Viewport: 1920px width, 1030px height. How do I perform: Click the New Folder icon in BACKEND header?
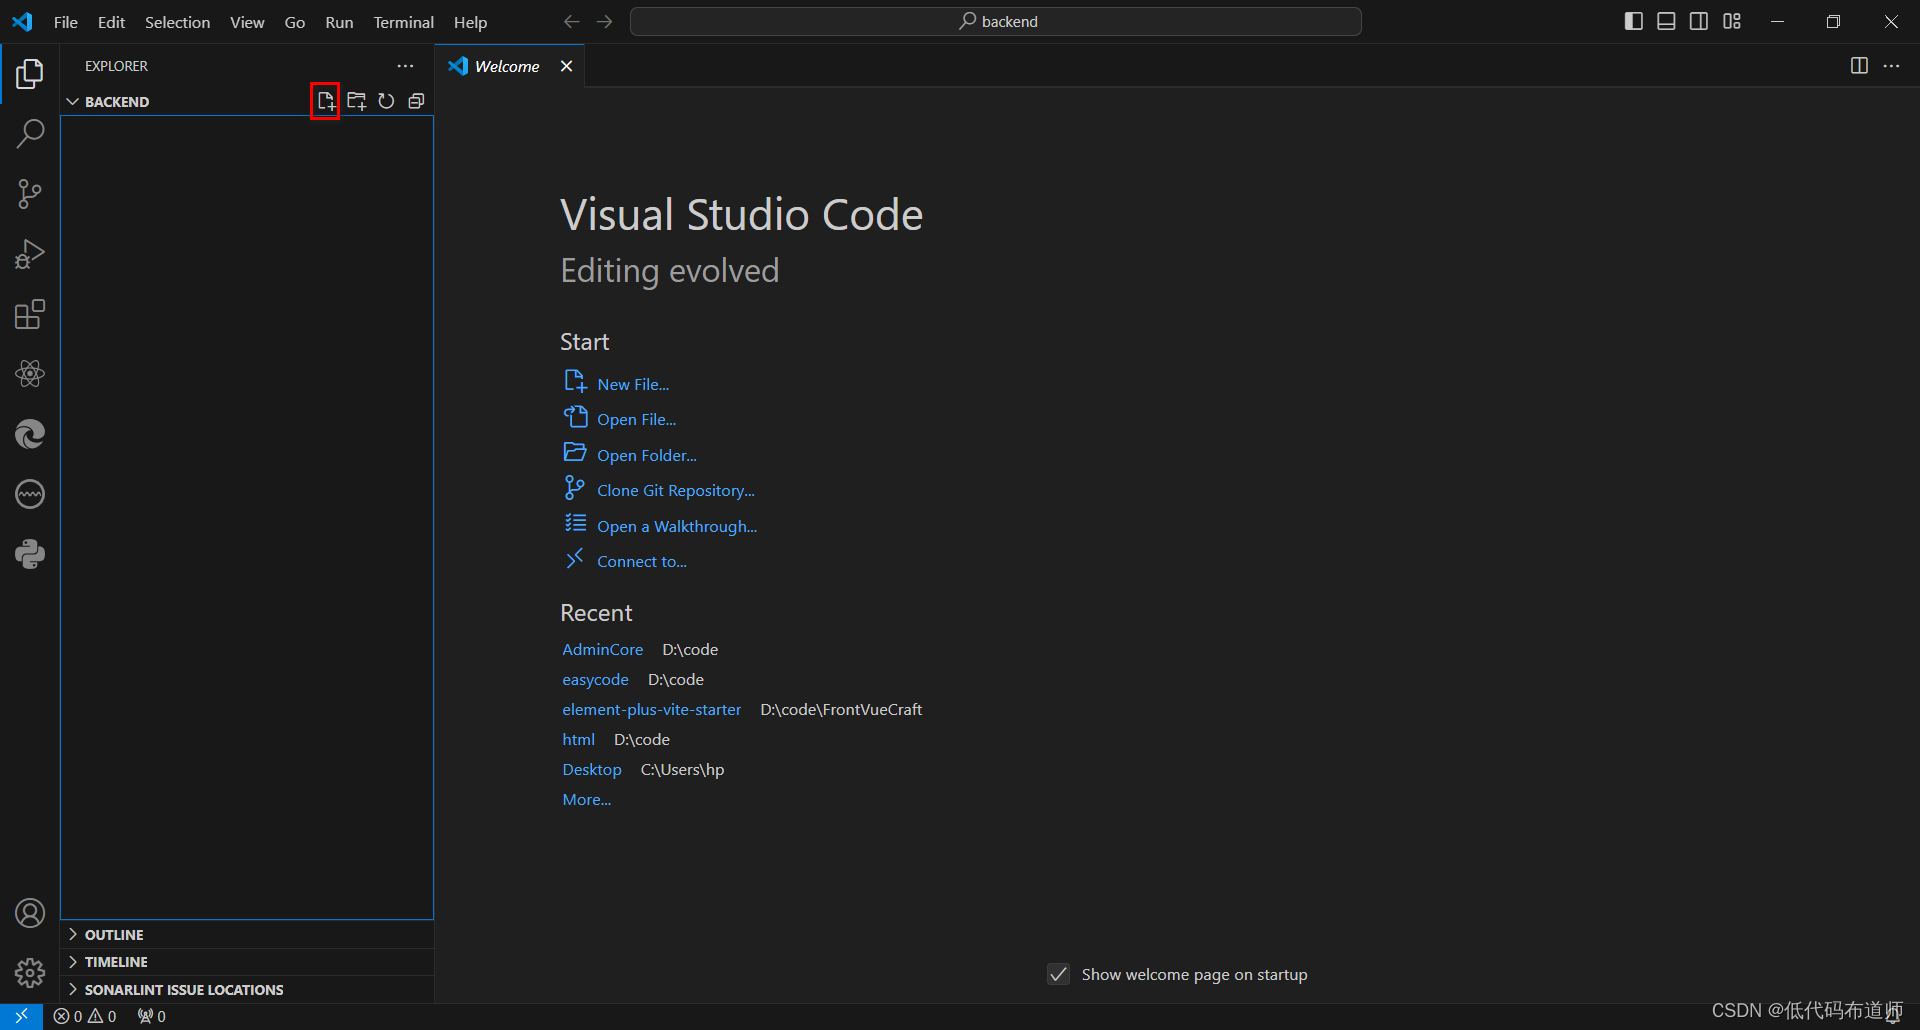click(x=356, y=101)
